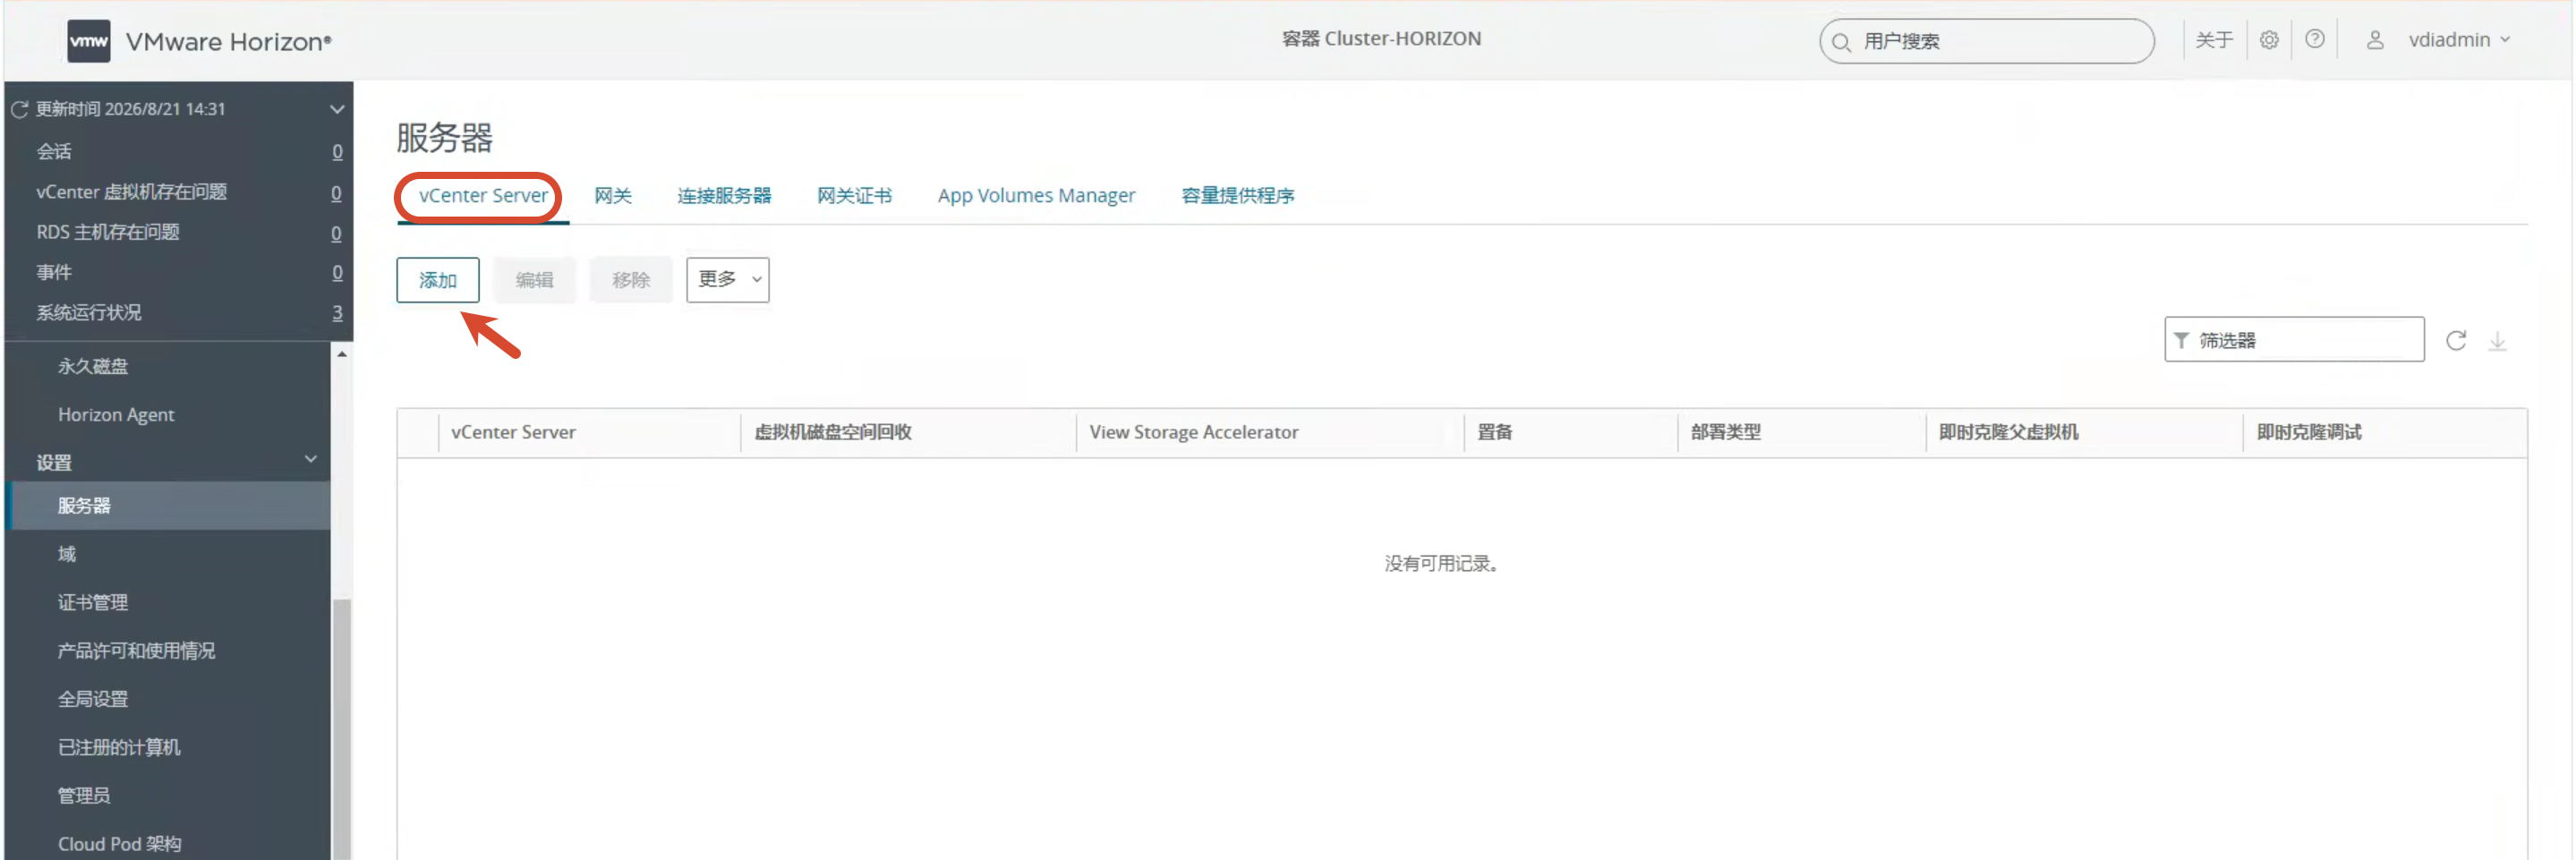Open the settings gear icon in header

point(2269,40)
